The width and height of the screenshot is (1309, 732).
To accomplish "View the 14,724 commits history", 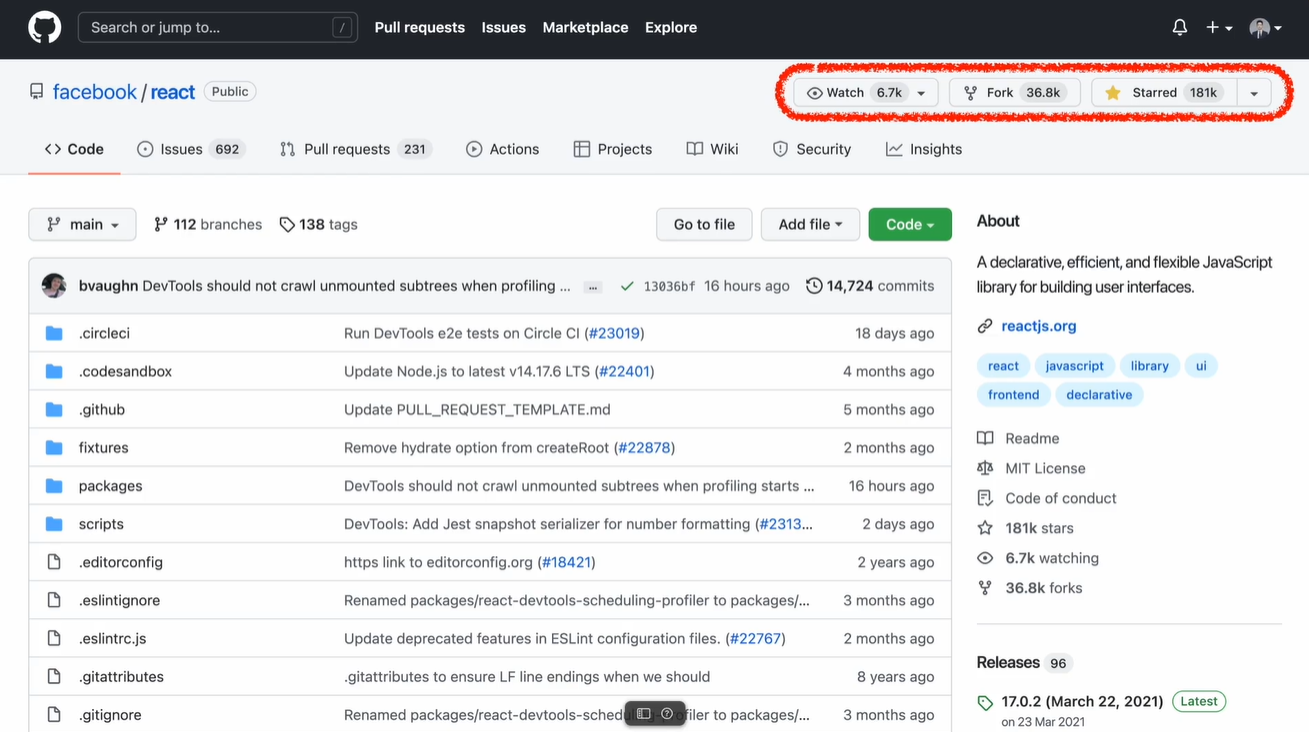I will pos(870,286).
